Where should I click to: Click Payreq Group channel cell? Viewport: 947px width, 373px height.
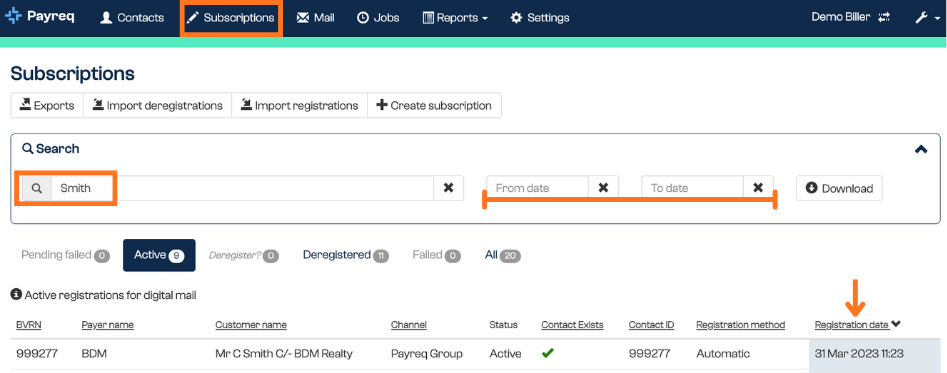coord(427,354)
